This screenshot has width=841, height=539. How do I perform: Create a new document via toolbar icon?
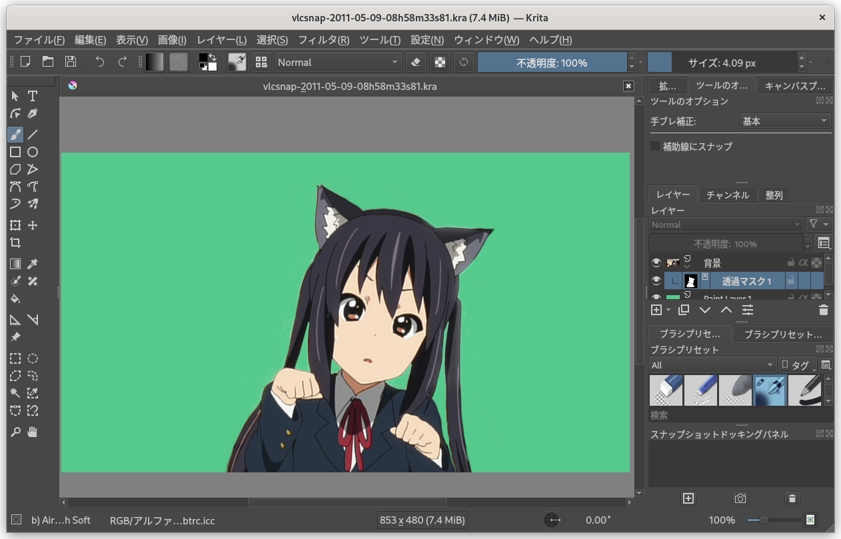(x=25, y=62)
